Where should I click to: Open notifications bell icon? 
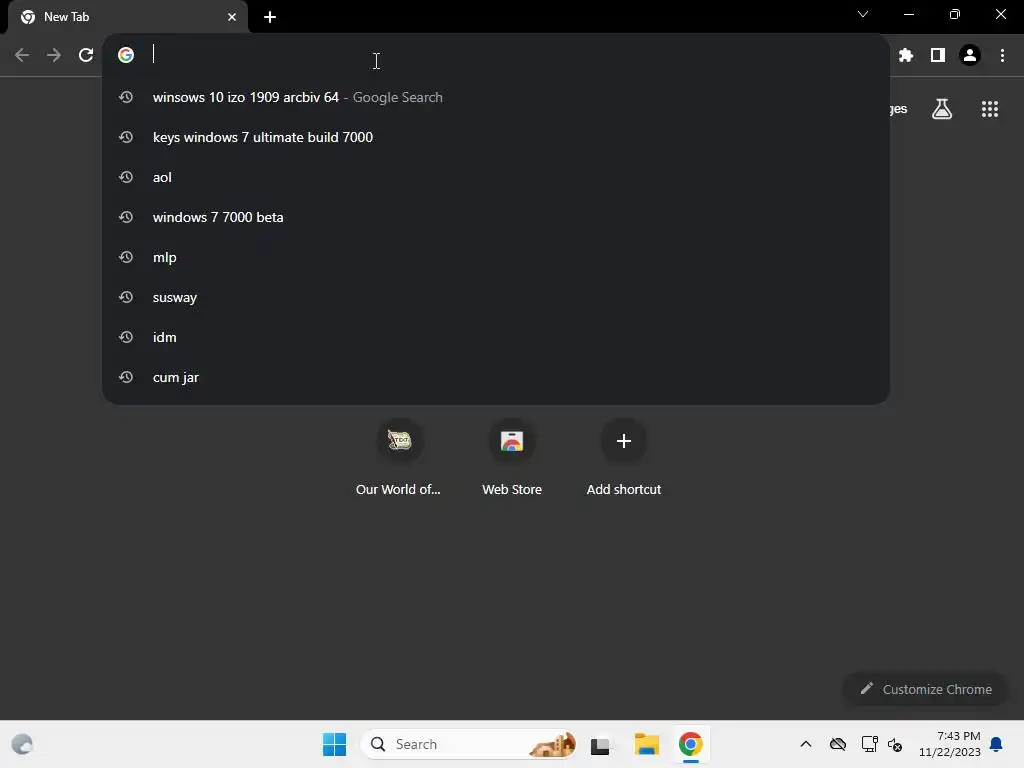[996, 744]
